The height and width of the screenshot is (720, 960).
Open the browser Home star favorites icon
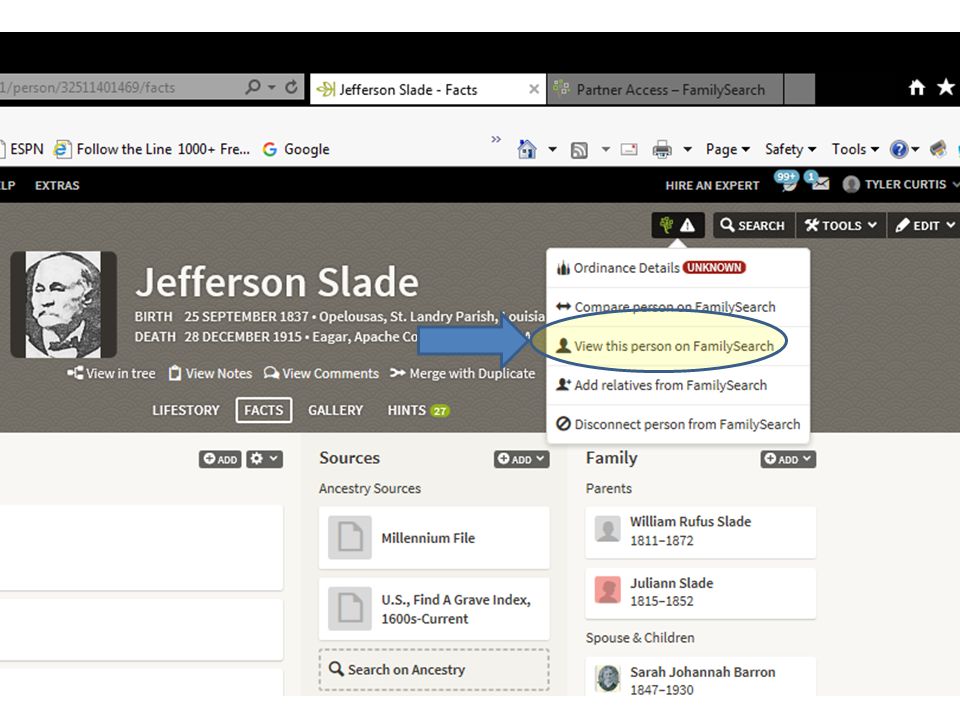[945, 87]
